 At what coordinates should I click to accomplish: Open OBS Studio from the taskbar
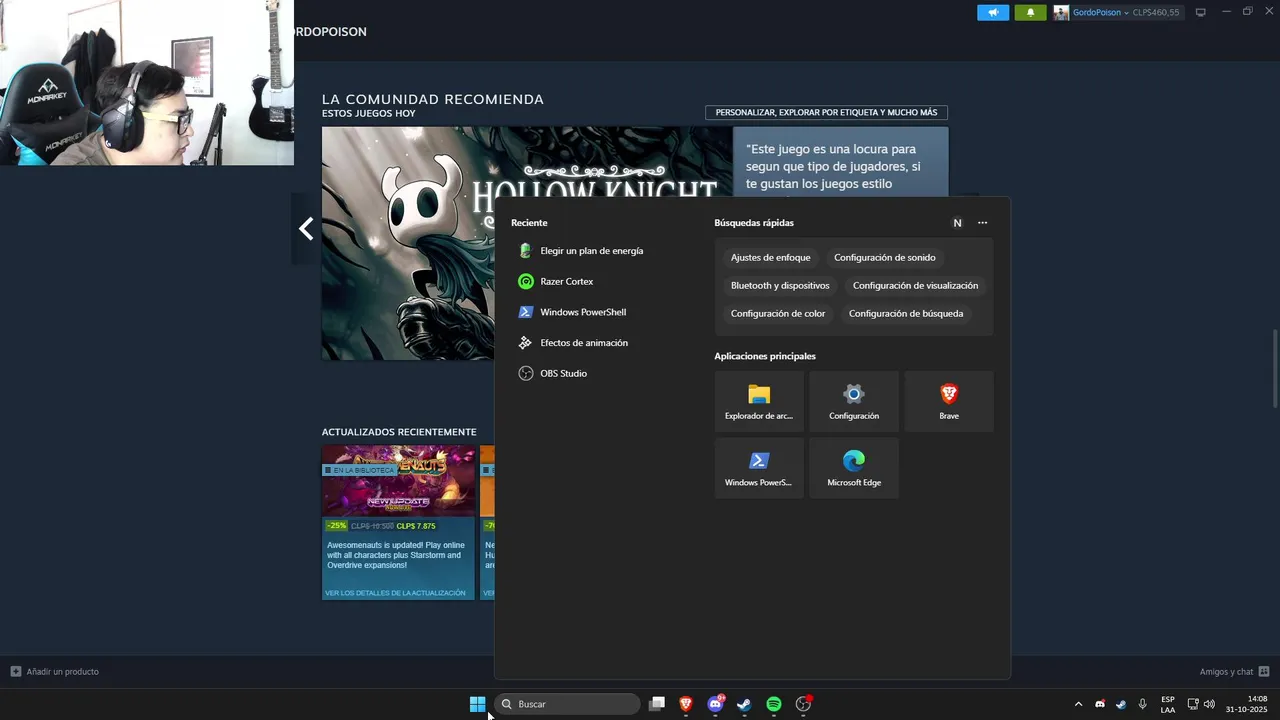tap(803, 704)
